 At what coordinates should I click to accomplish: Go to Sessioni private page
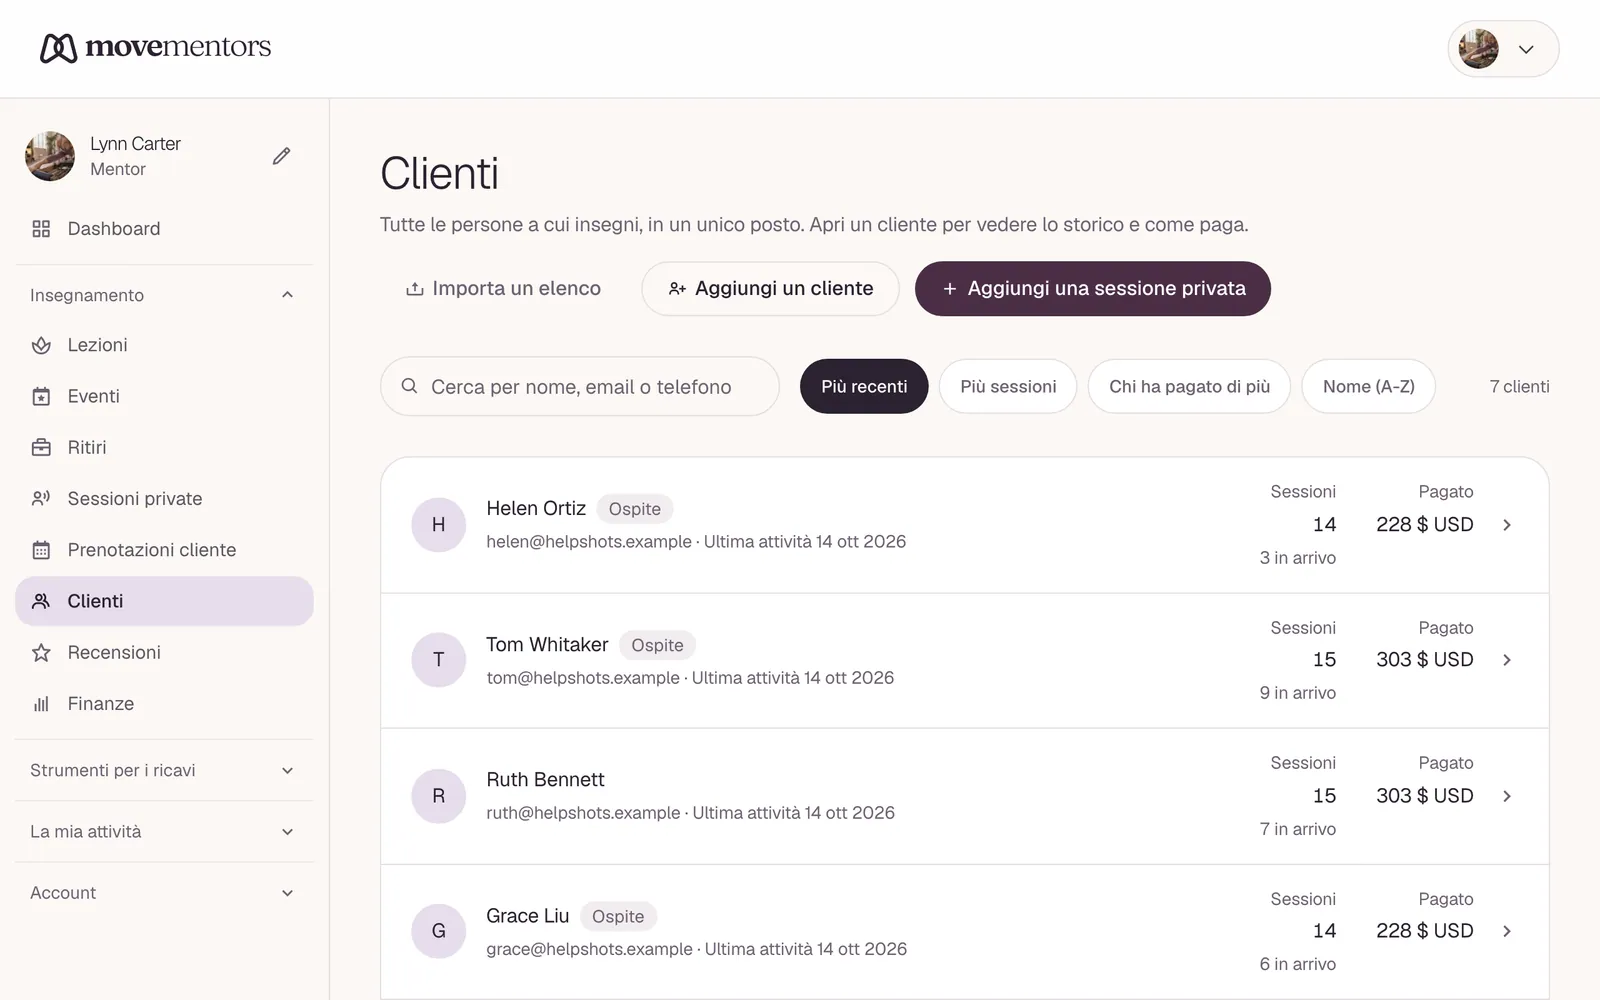(x=164, y=499)
